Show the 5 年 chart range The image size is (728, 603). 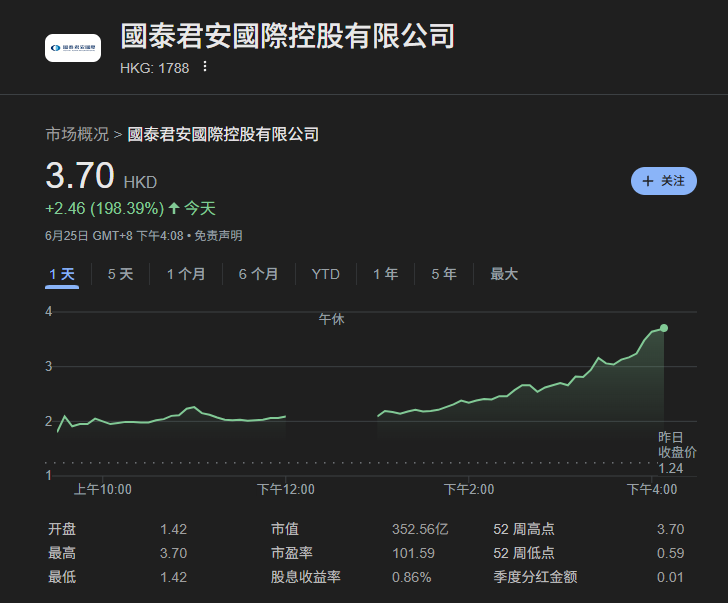(444, 274)
